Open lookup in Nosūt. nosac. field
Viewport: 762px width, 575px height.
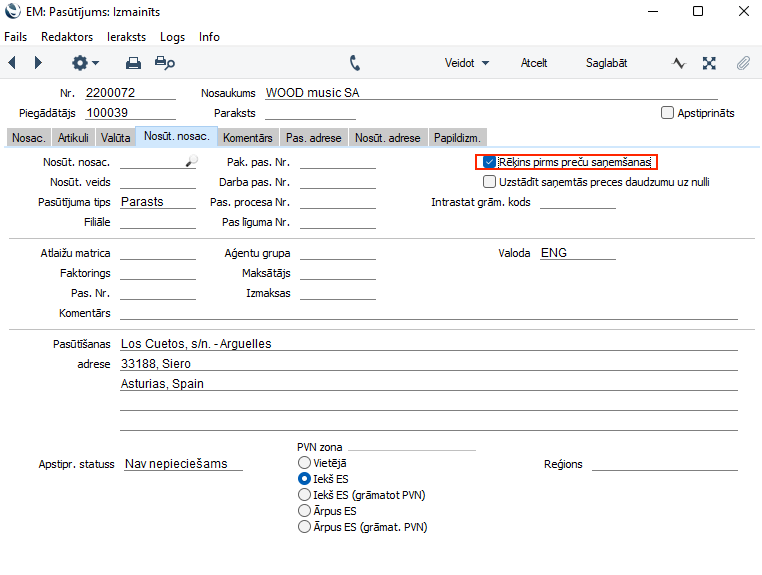[191, 161]
